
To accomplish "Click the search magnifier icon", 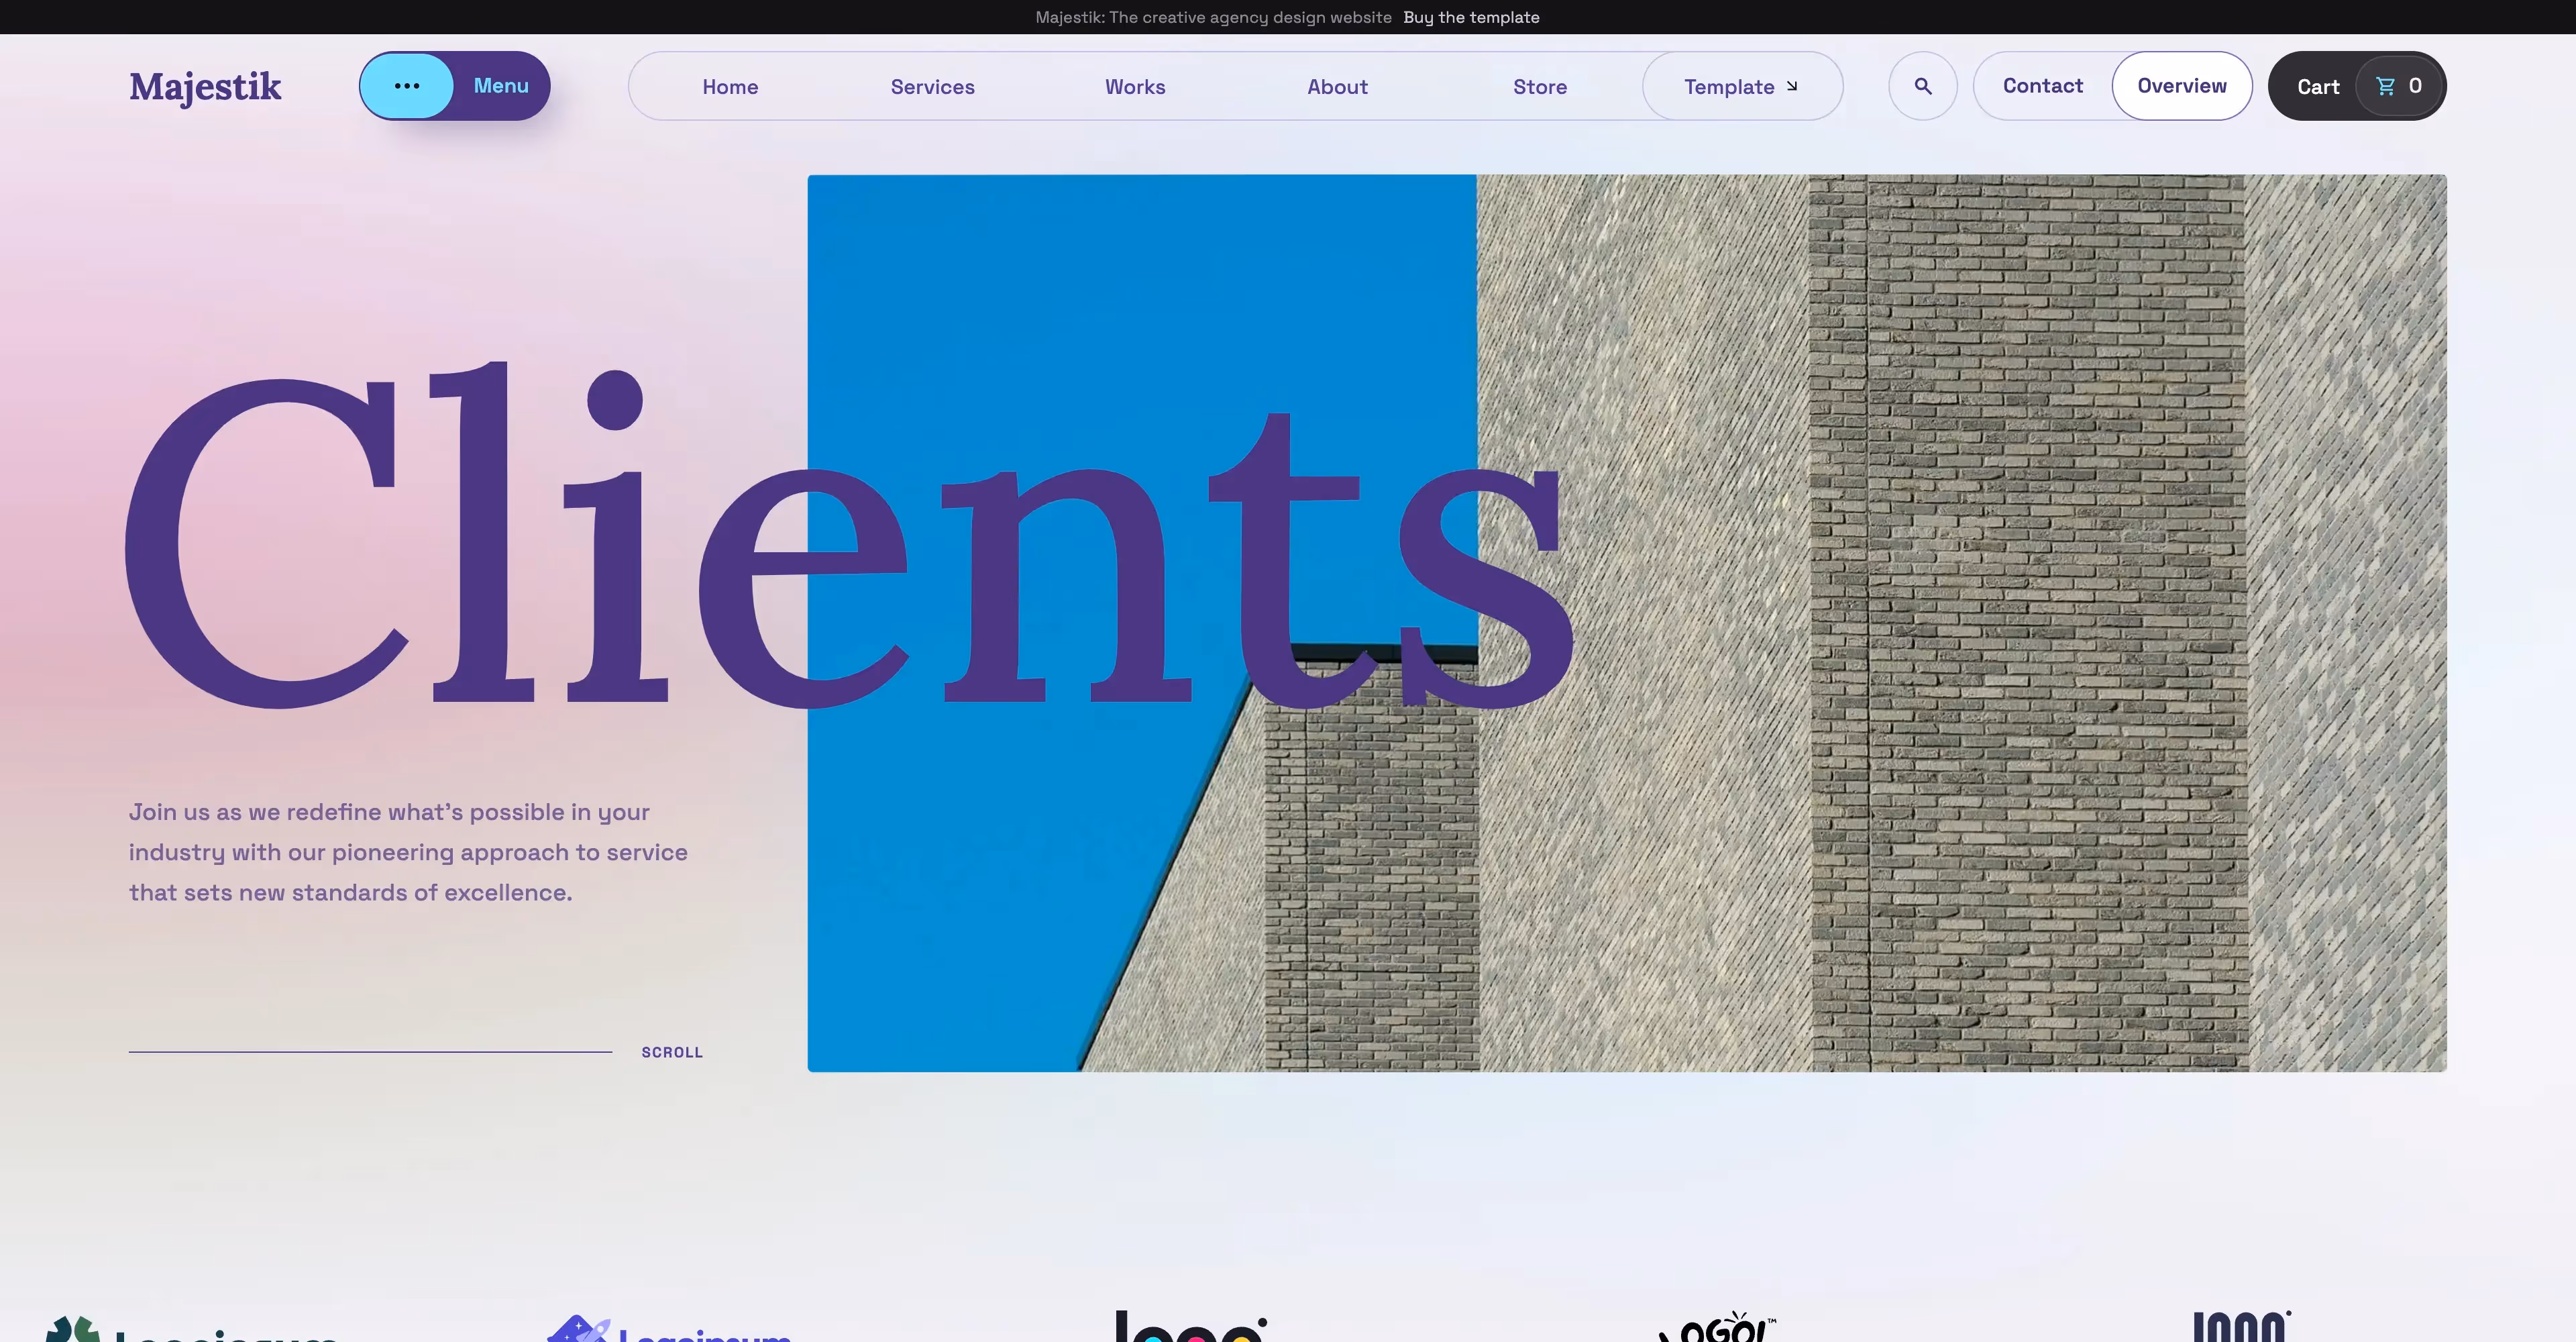I will [1922, 86].
